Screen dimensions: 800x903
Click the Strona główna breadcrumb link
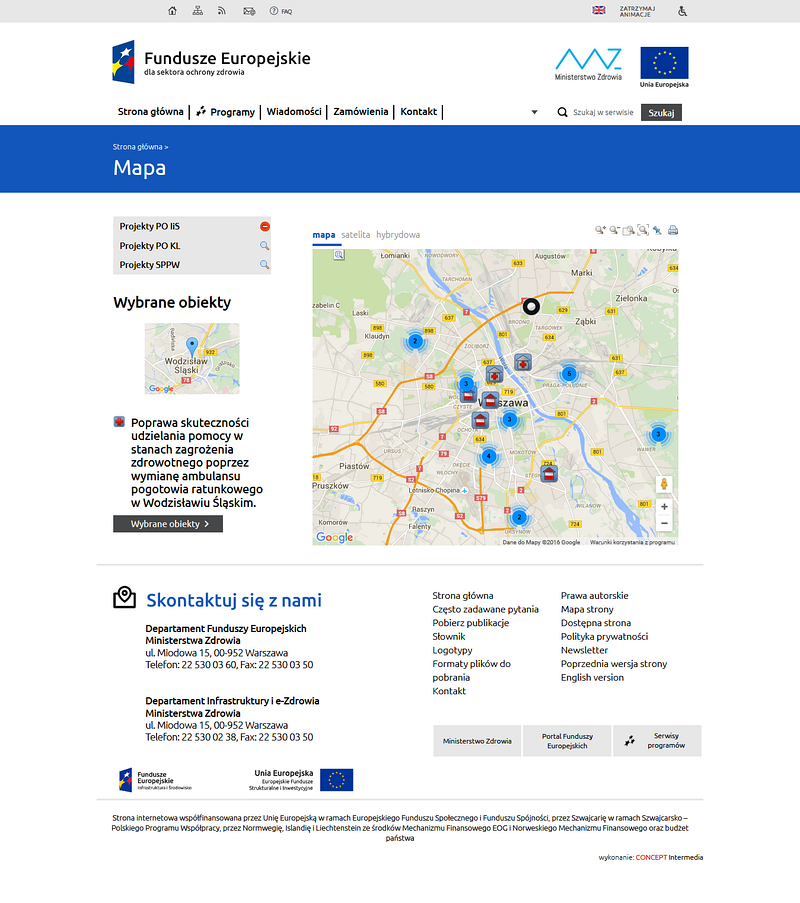(138, 147)
